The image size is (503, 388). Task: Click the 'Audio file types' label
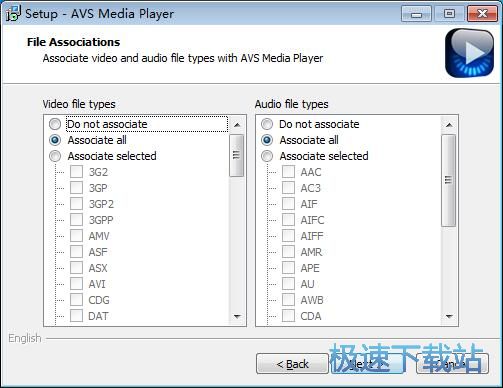(x=292, y=104)
